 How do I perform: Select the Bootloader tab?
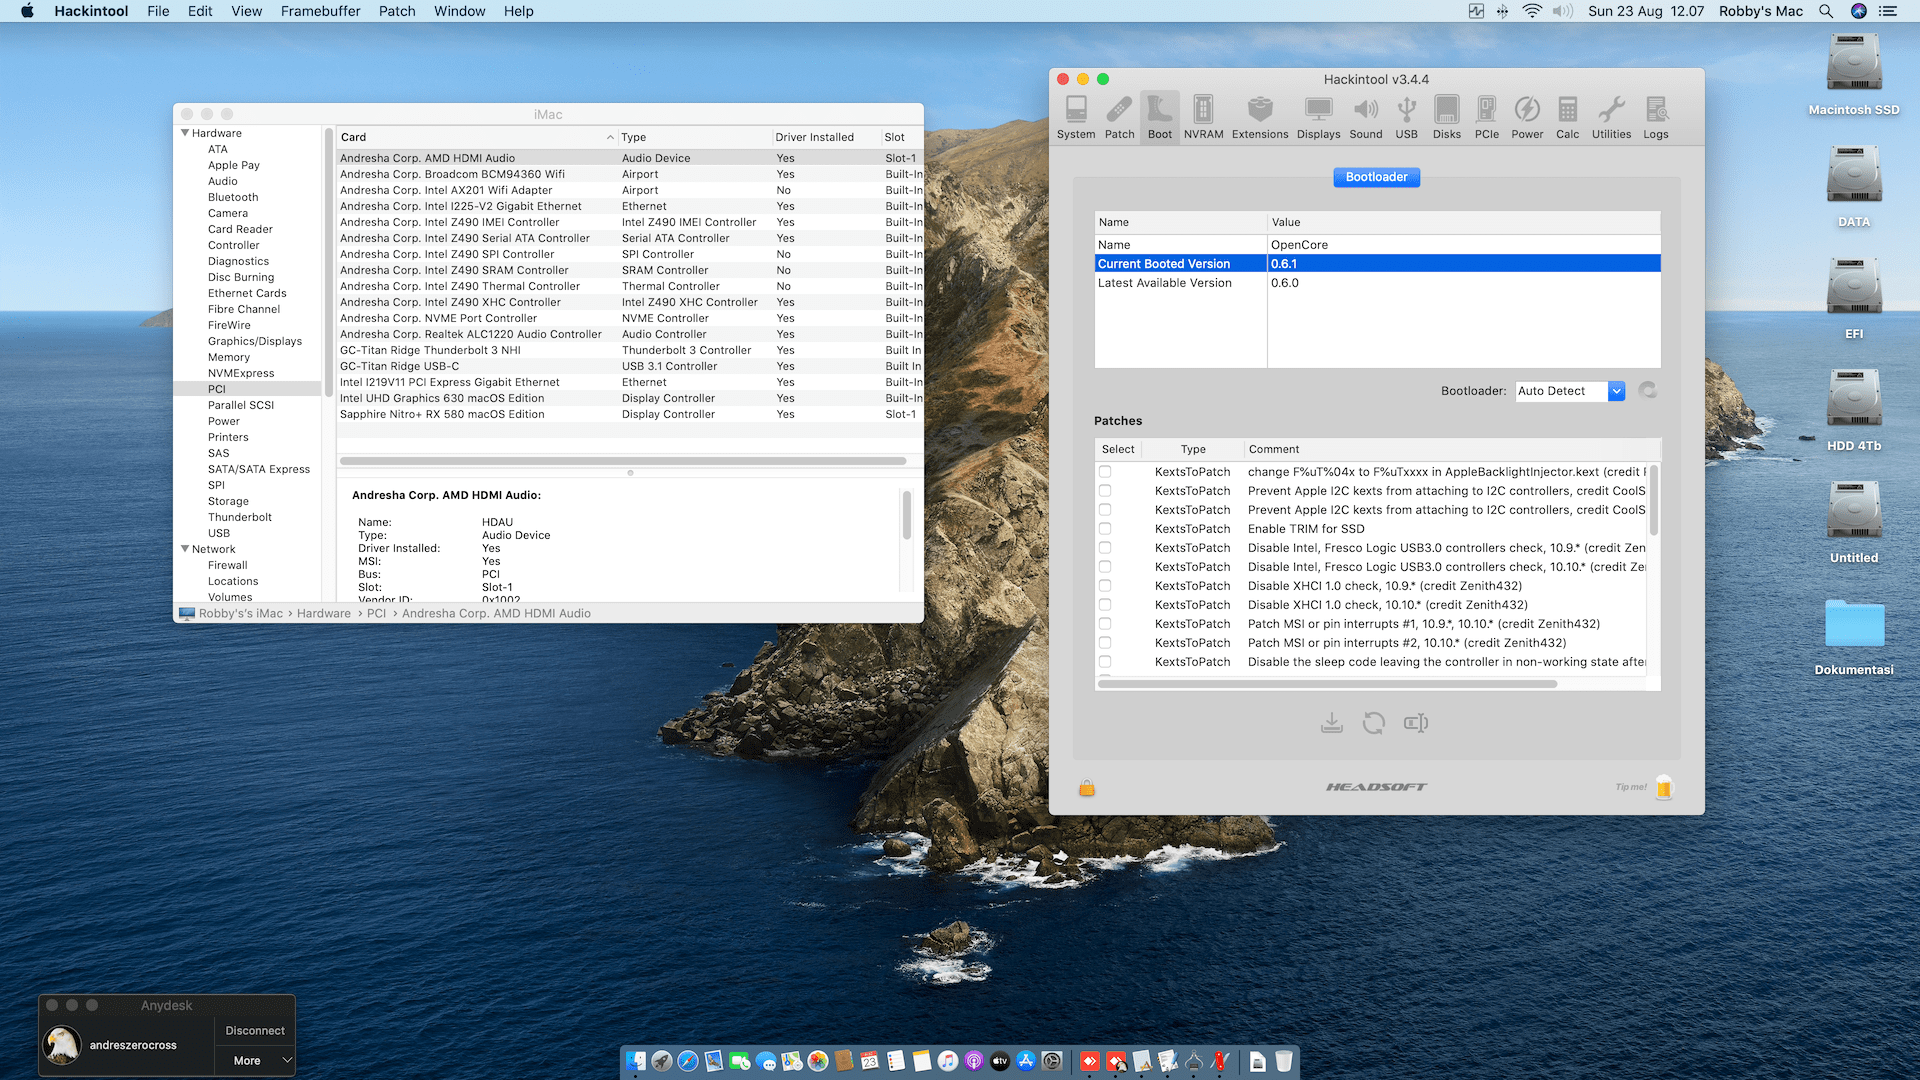(1376, 177)
